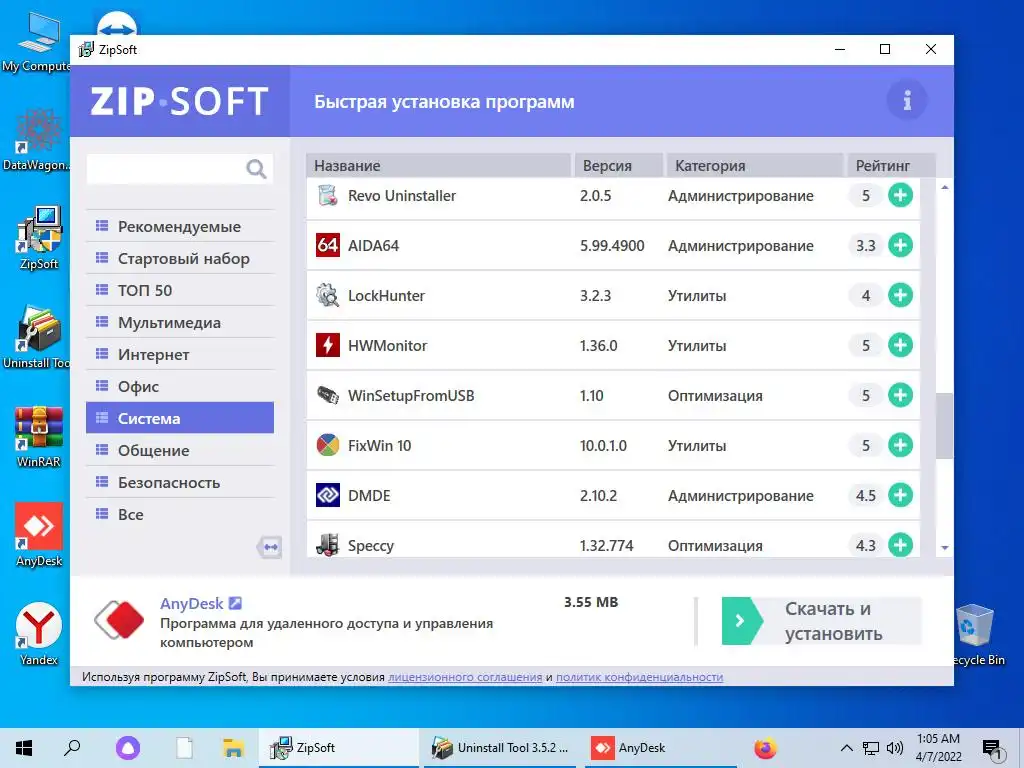This screenshot has width=1024, height=768.
Task: Select the Система category
Action: click(180, 418)
